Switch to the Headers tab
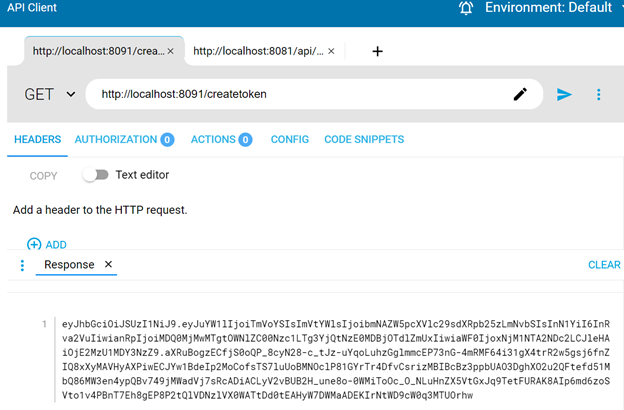 37,139
